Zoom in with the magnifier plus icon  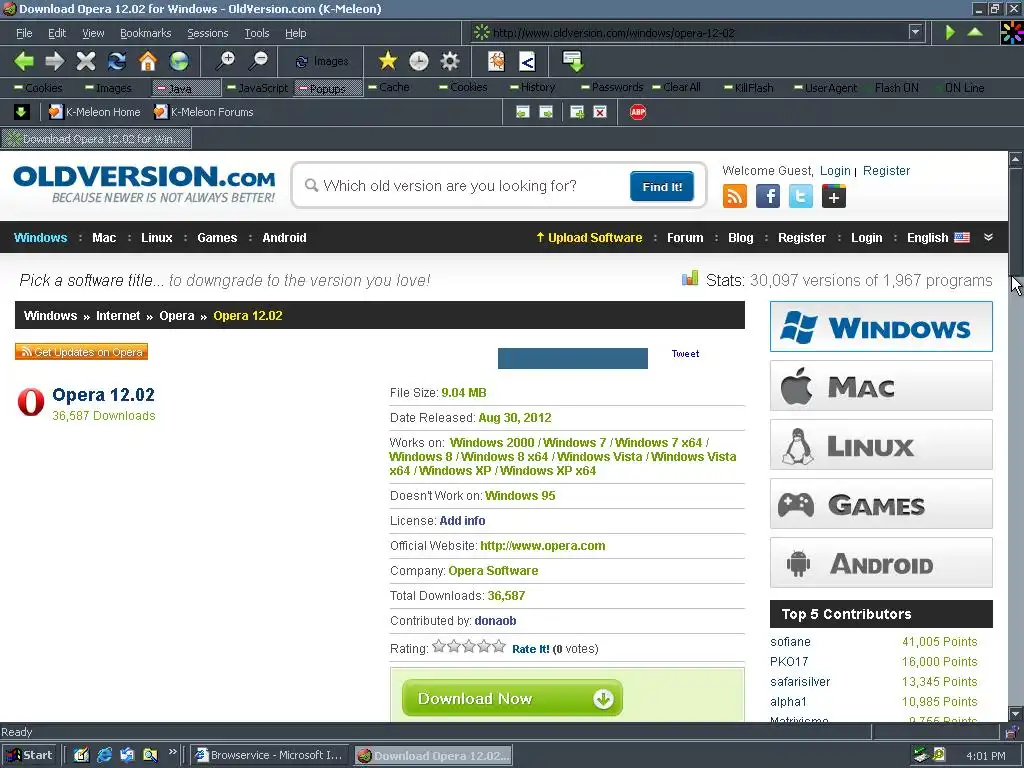(226, 61)
